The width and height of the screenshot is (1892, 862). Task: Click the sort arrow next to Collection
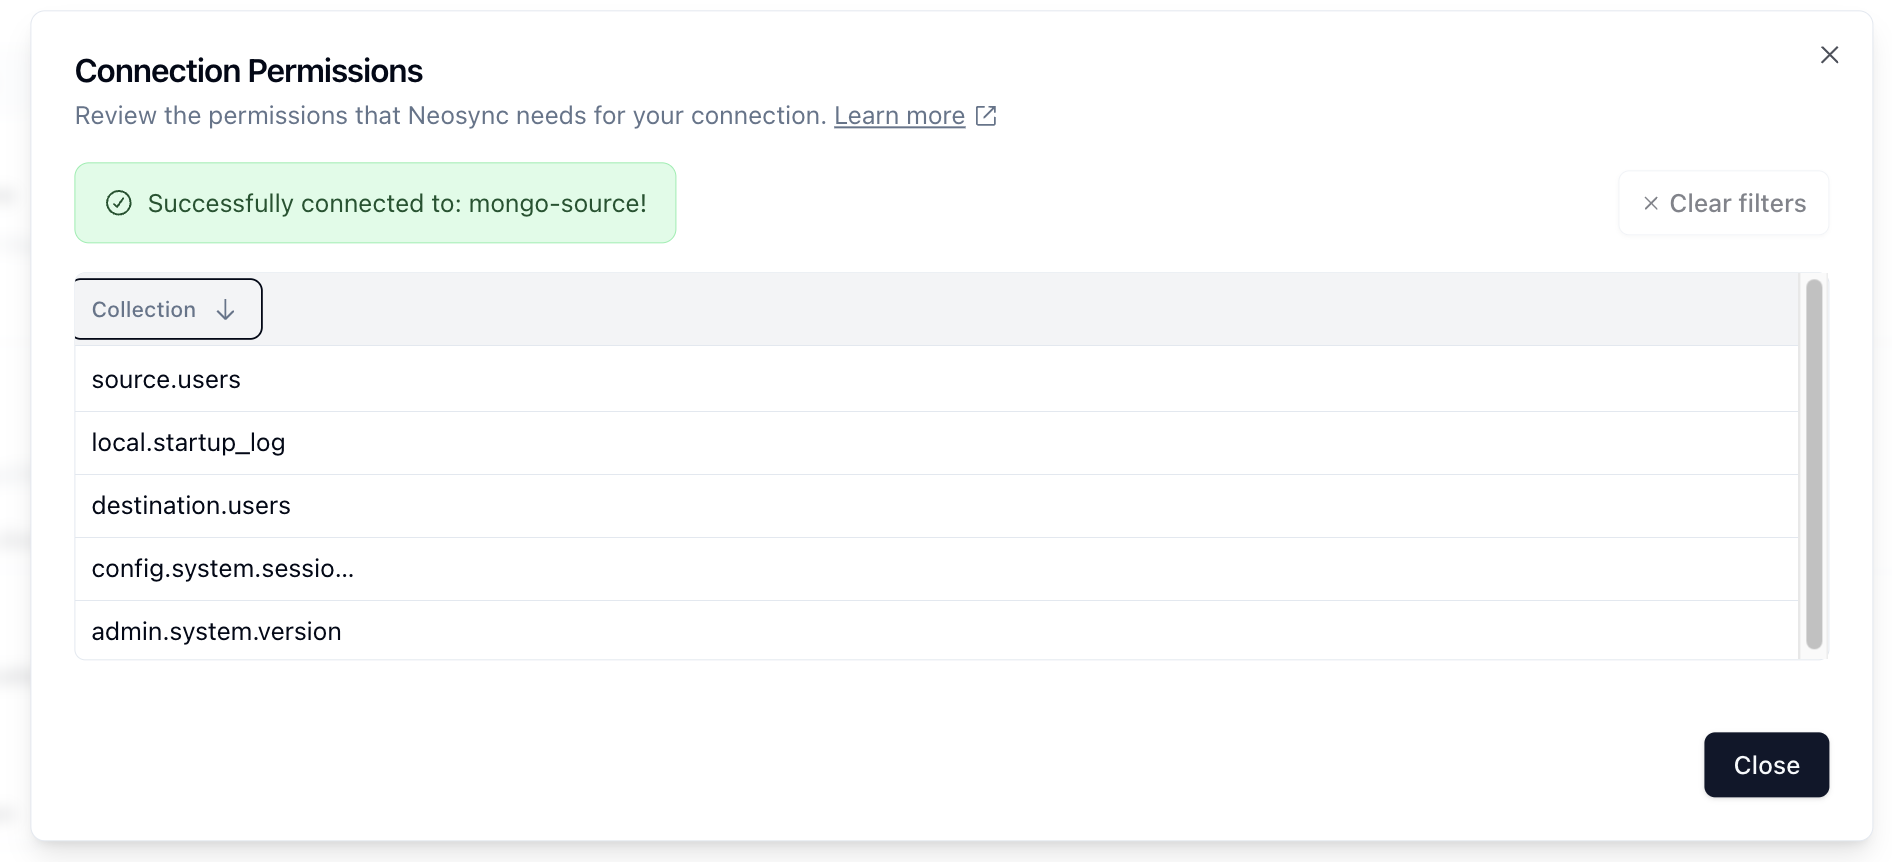[226, 310]
